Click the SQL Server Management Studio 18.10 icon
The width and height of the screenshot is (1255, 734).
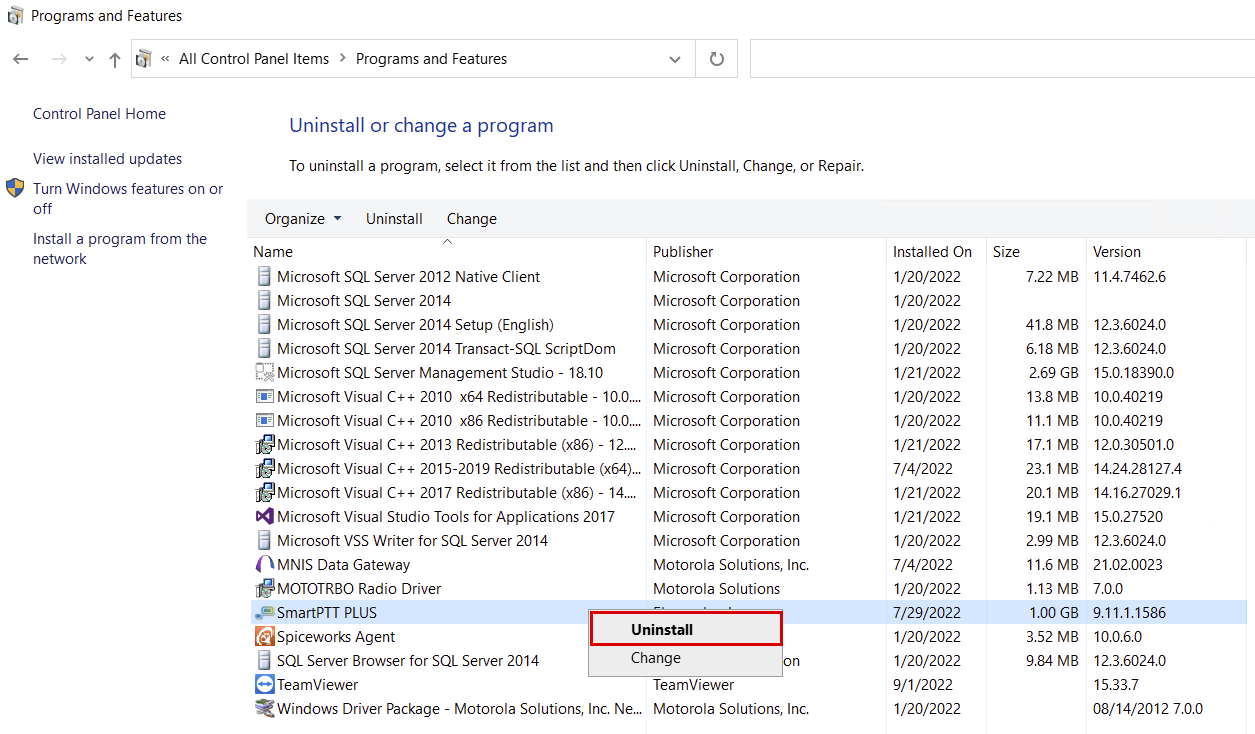tap(264, 373)
